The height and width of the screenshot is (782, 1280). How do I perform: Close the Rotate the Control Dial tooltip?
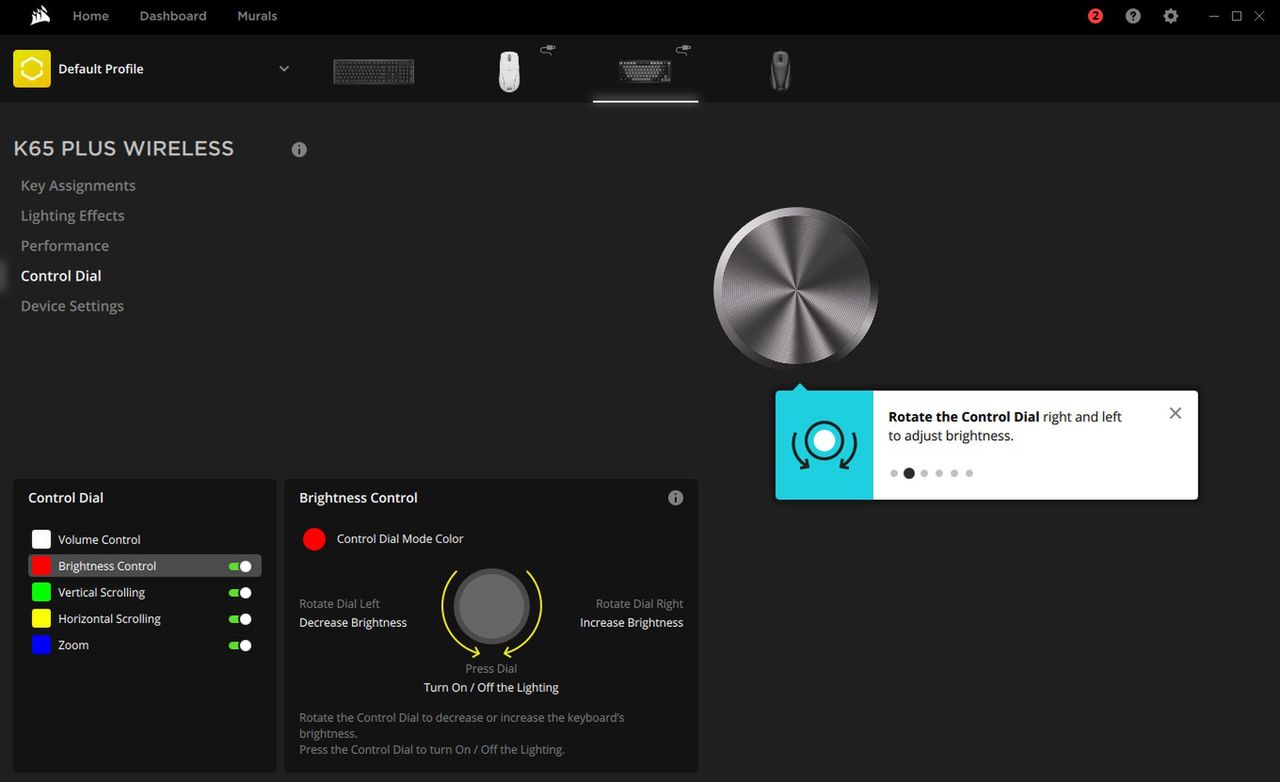[x=1175, y=413]
